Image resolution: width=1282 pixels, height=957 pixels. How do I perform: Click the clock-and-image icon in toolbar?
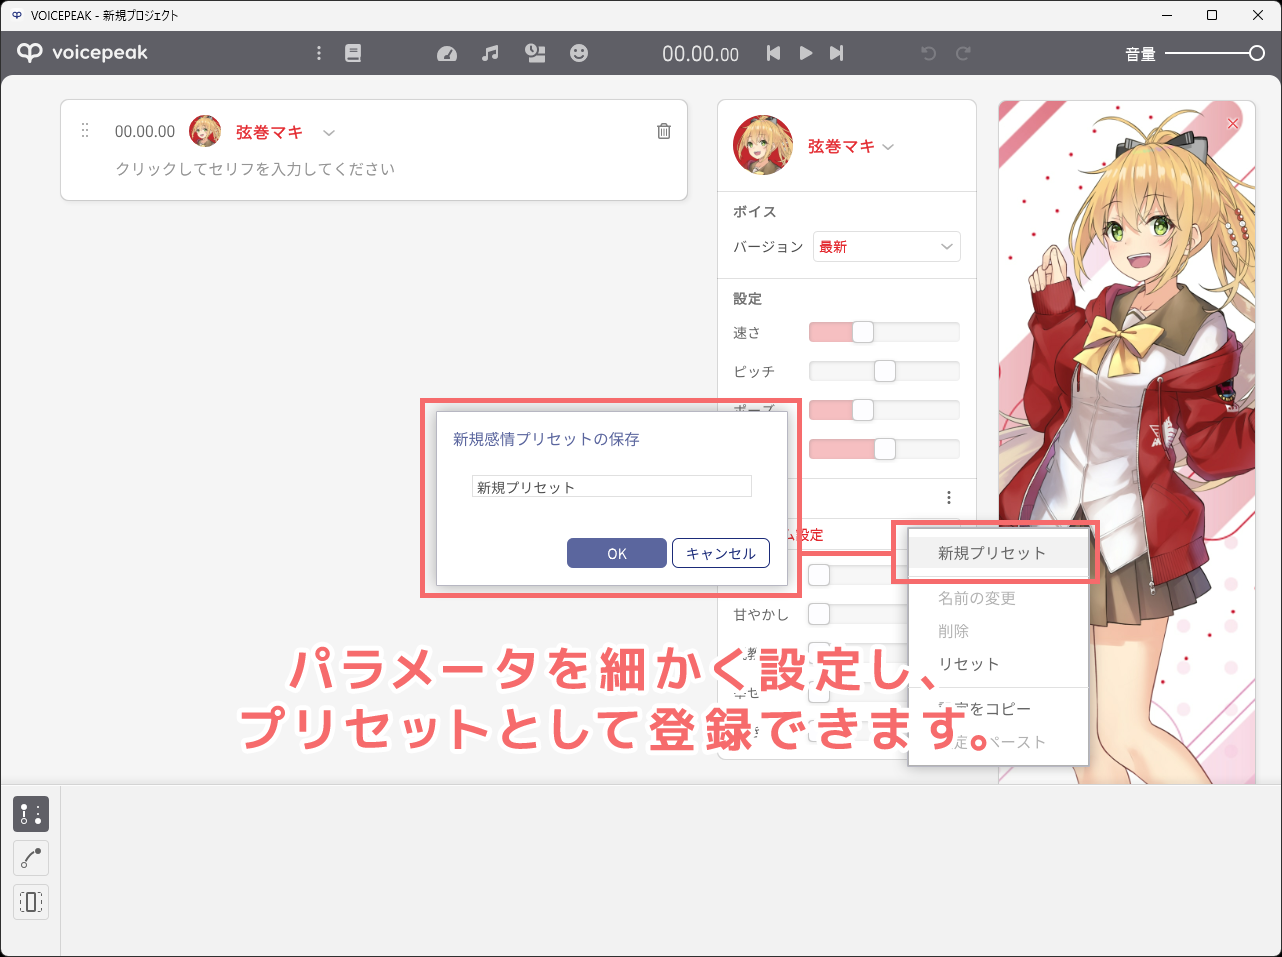point(535,53)
